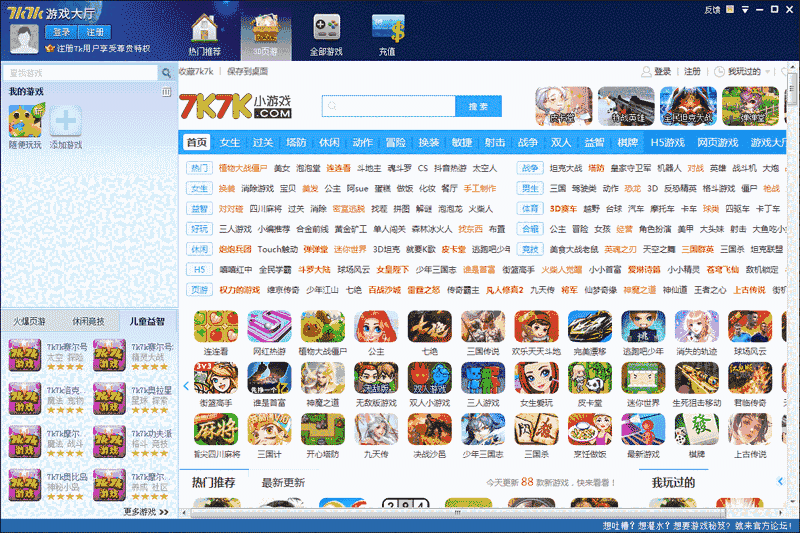The height and width of the screenshot is (533, 800).
Task: Open the 球场风云 game icon in grid
Action: click(x=750, y=326)
